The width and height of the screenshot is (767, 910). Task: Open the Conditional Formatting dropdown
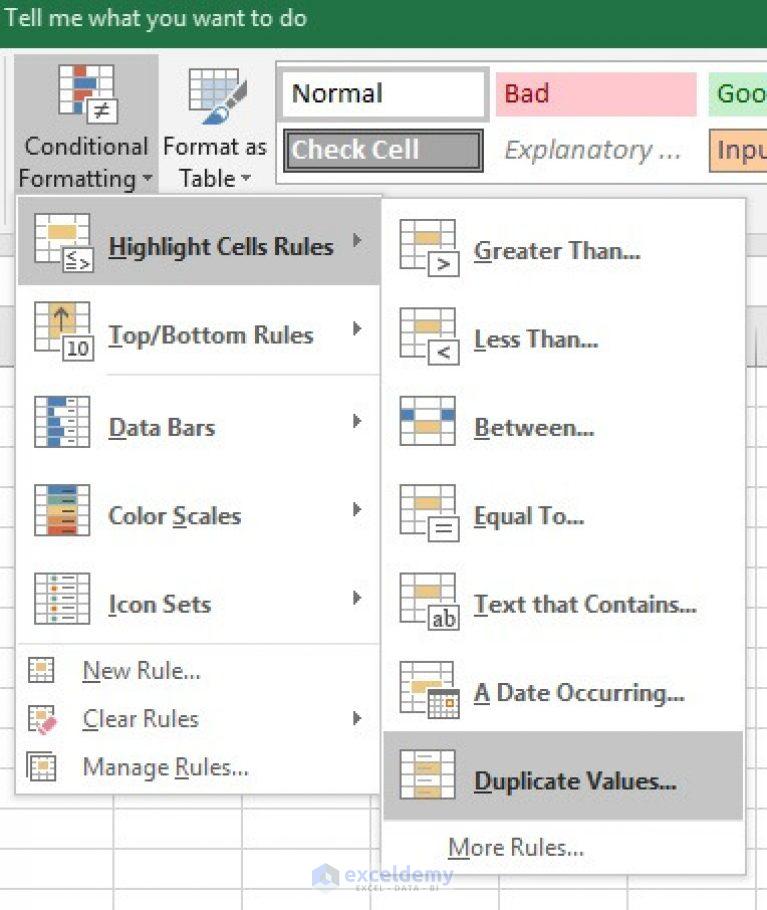click(85, 125)
